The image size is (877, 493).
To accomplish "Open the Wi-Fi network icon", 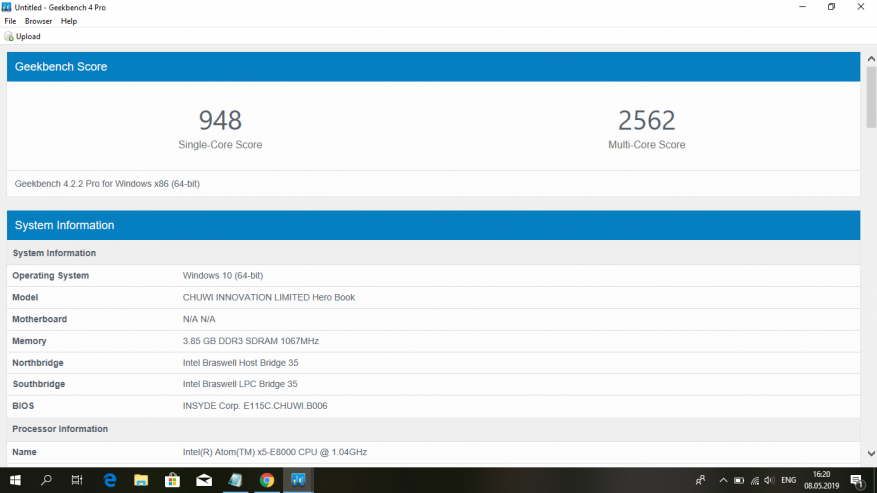I will click(755, 480).
